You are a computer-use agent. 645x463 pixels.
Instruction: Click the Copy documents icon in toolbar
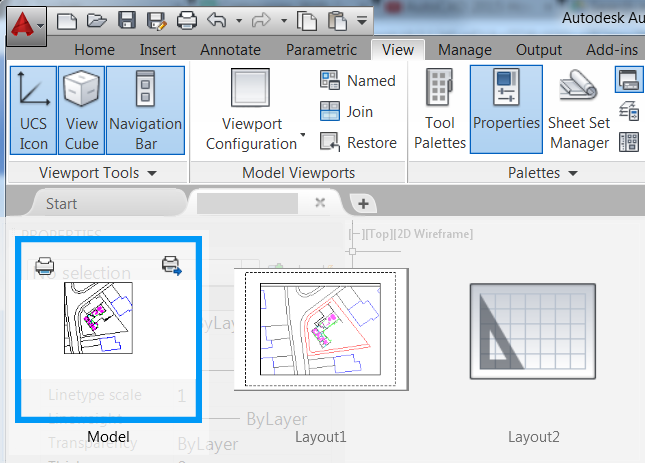coord(306,21)
